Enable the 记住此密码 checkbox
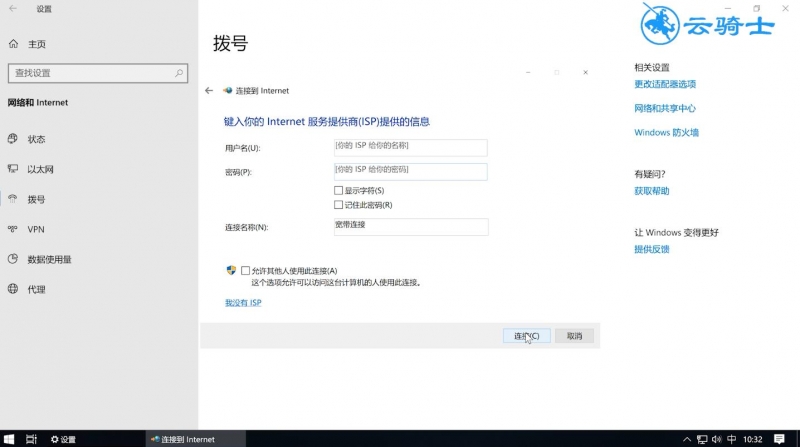 338,205
